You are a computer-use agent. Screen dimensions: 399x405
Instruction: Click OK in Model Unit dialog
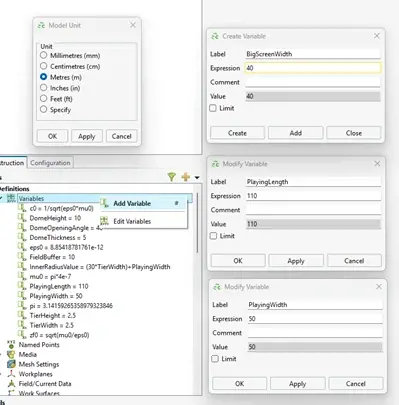tap(52, 136)
